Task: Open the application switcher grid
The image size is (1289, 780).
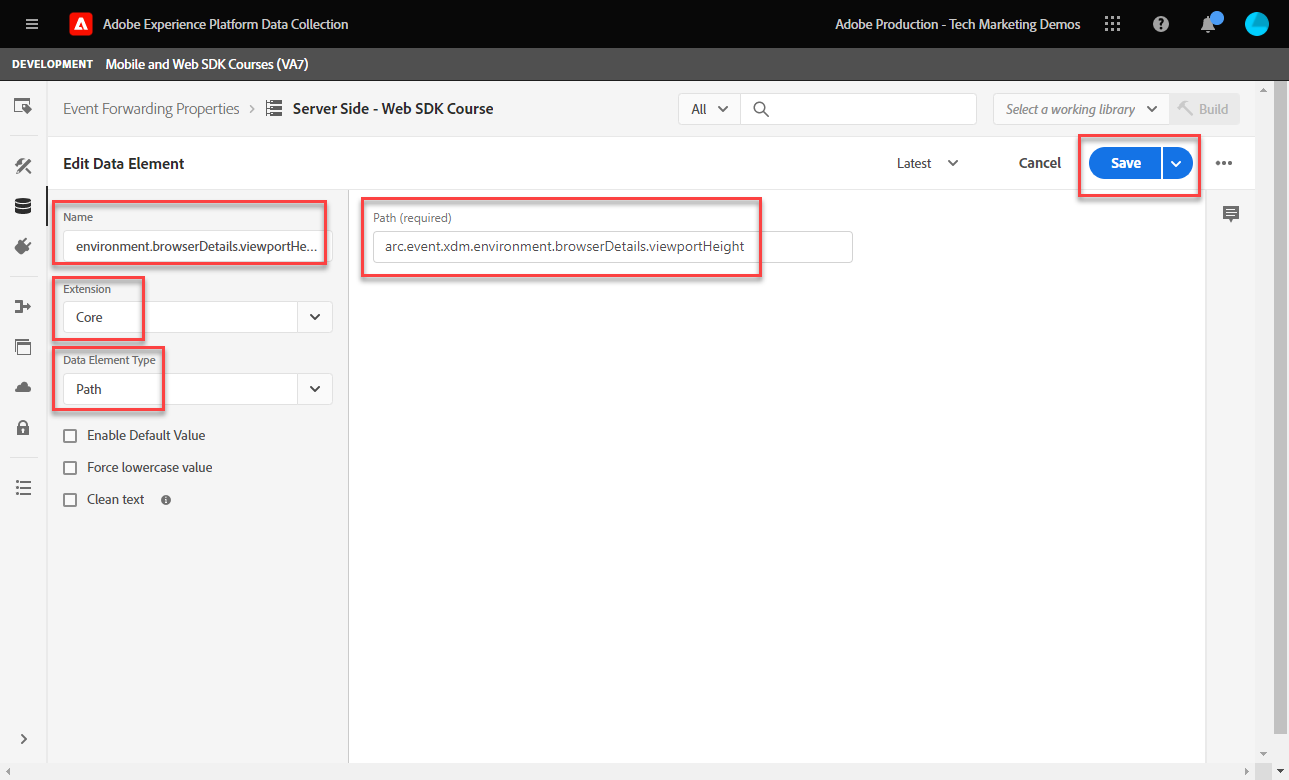Action: 1113,24
